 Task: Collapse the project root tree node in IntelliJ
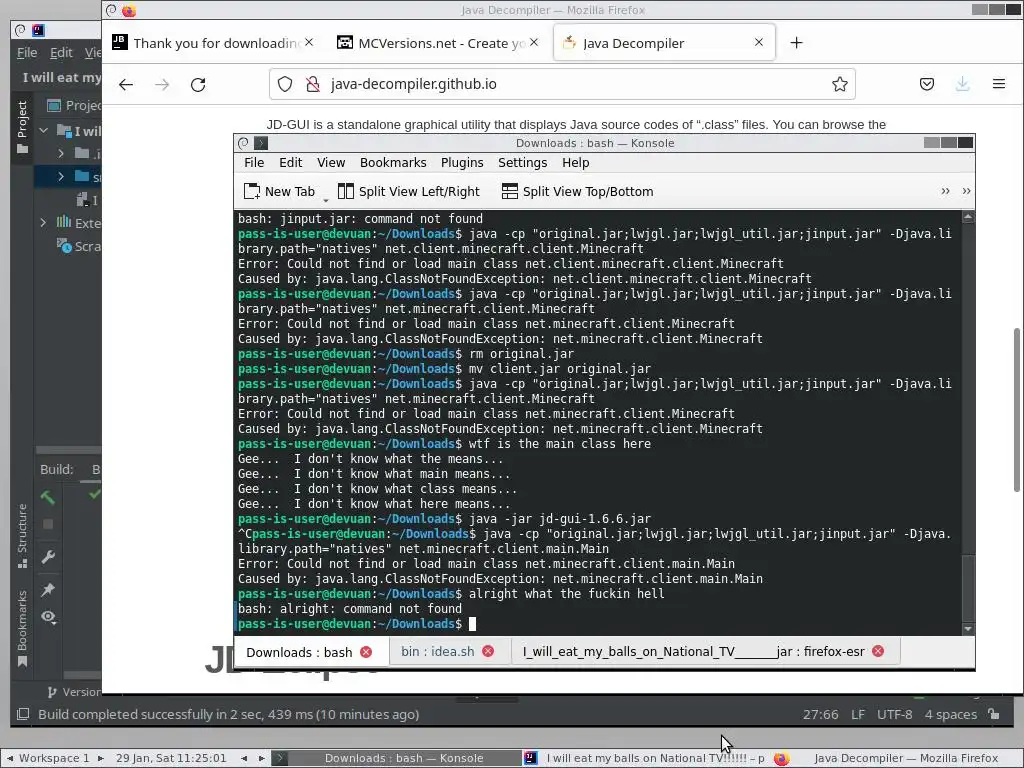click(44, 131)
